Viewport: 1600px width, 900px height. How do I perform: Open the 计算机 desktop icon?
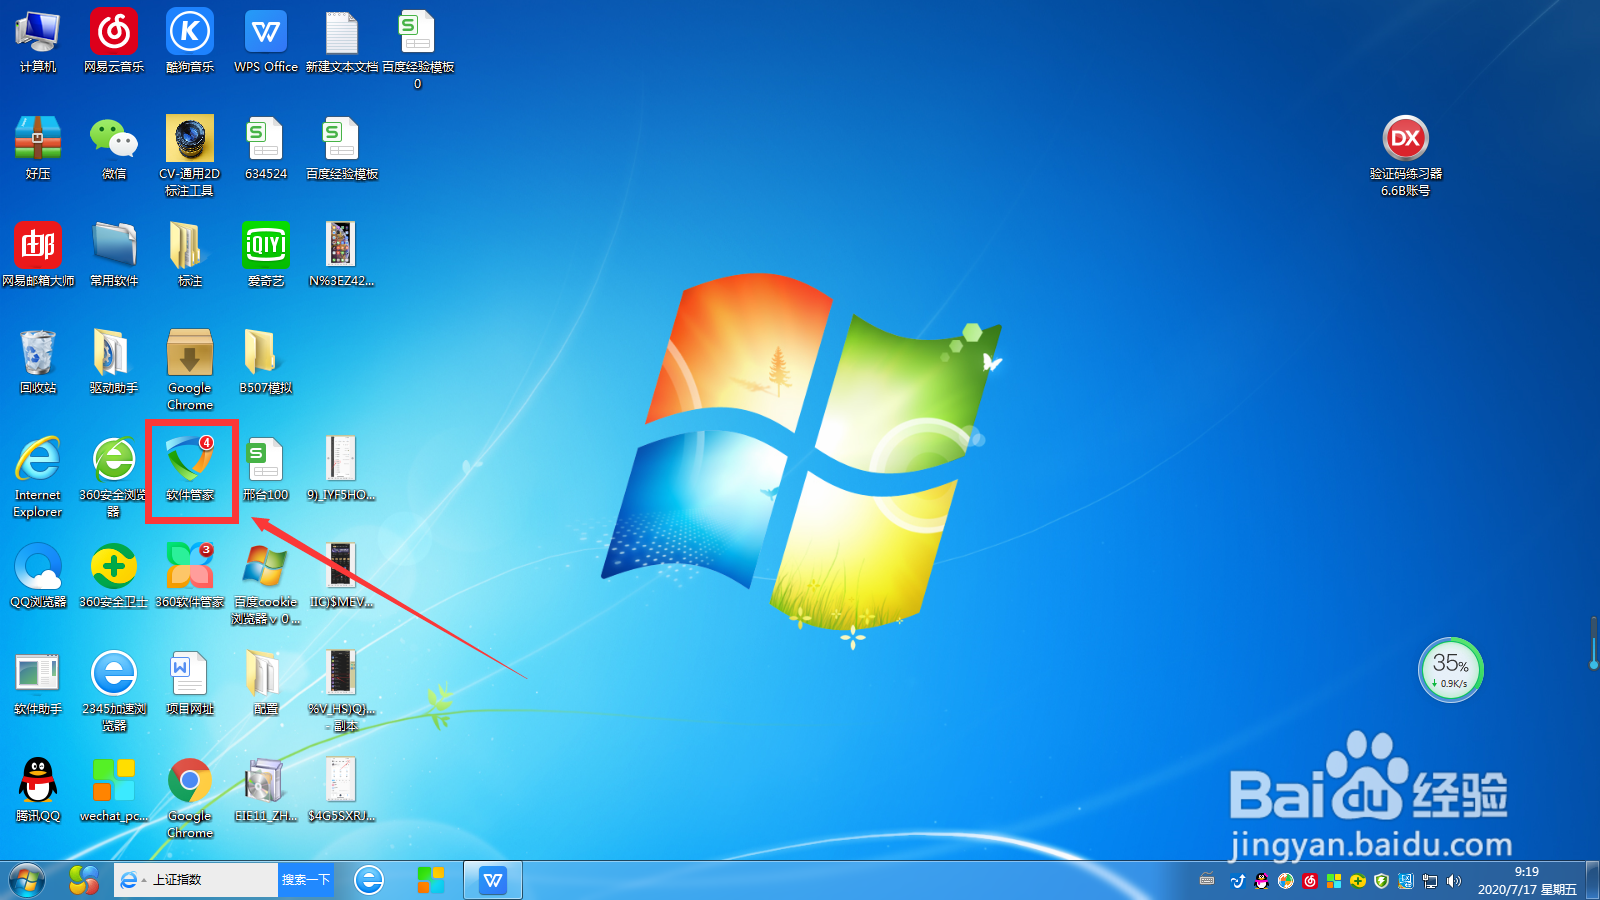tap(37, 43)
